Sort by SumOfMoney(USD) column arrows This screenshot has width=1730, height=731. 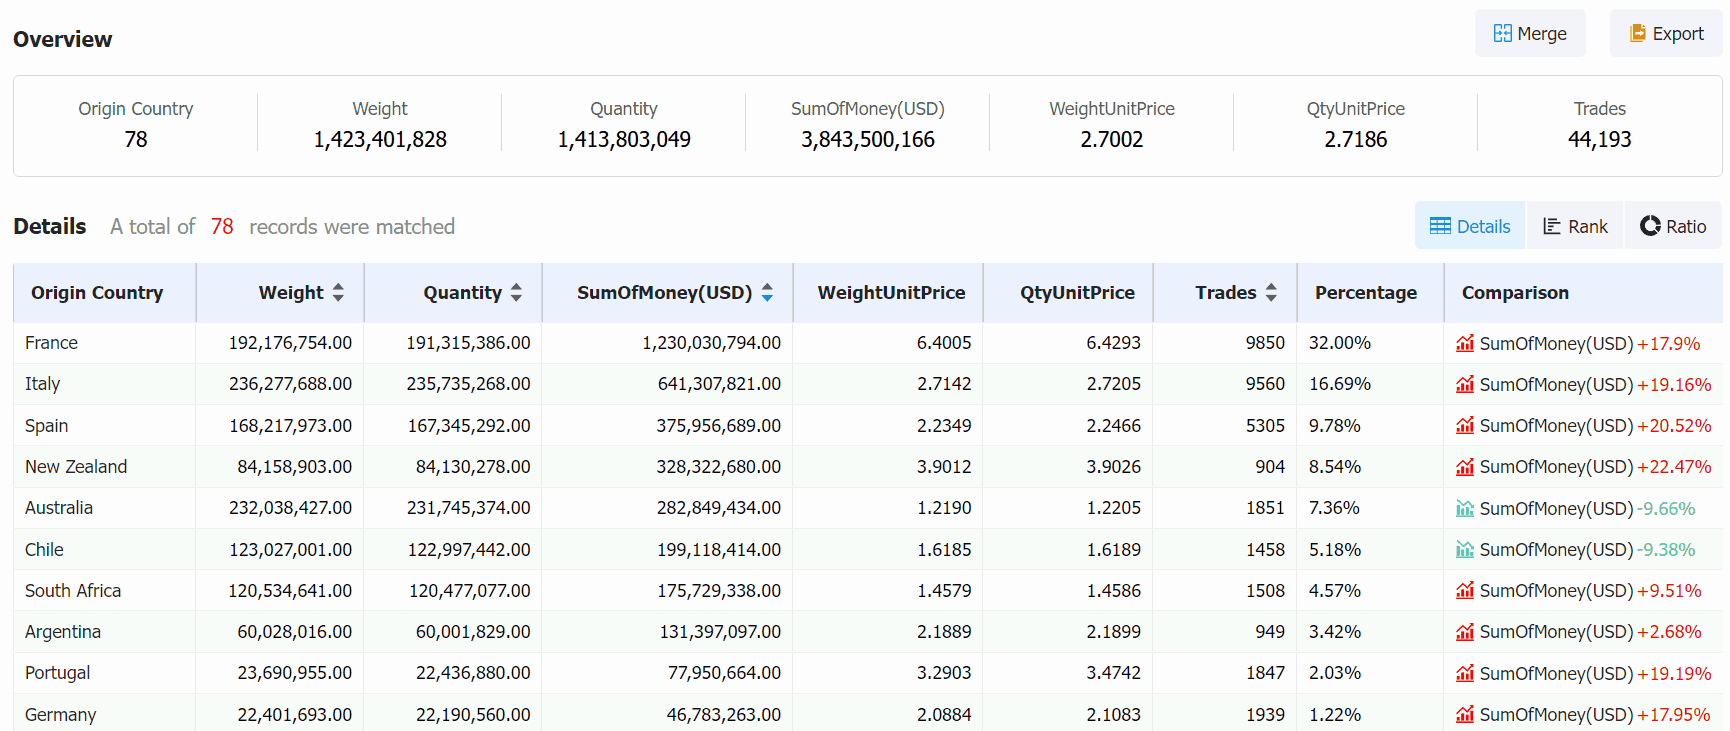[767, 292]
